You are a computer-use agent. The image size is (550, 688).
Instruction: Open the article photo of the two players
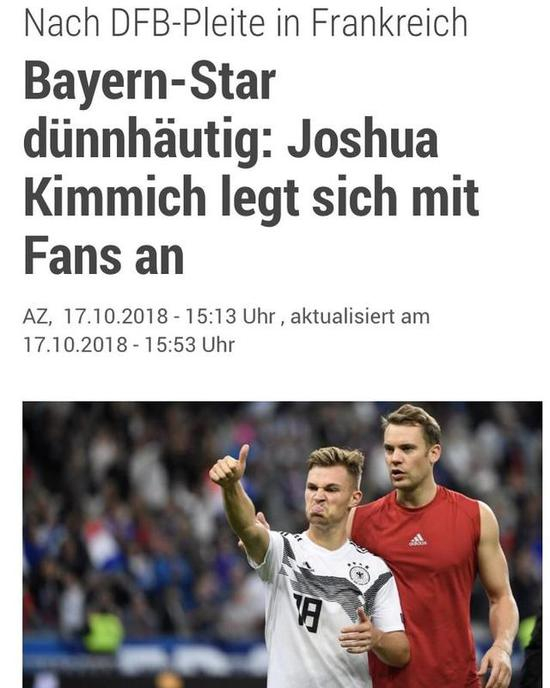click(282, 545)
